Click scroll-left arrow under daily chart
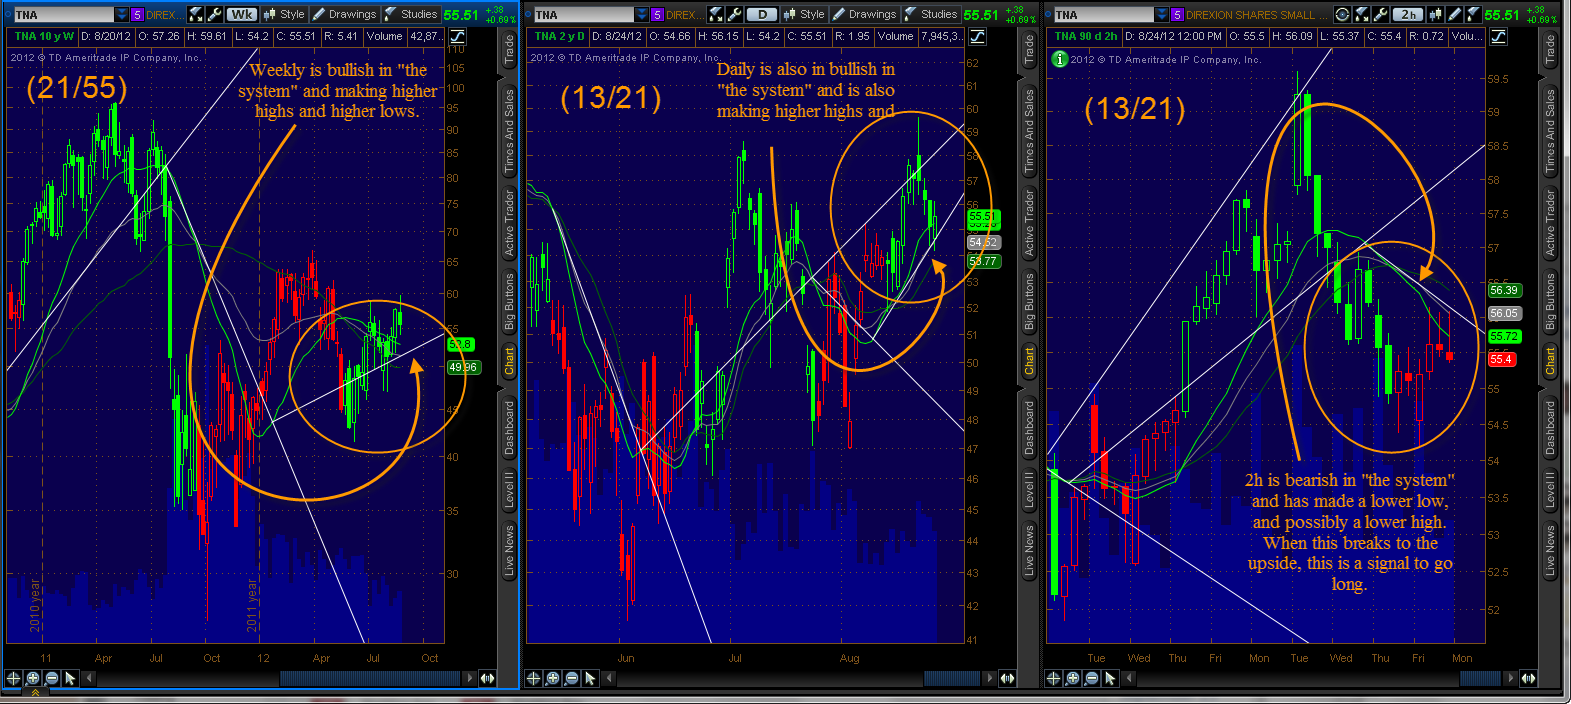The width and height of the screenshot is (1571, 704). (x=609, y=678)
